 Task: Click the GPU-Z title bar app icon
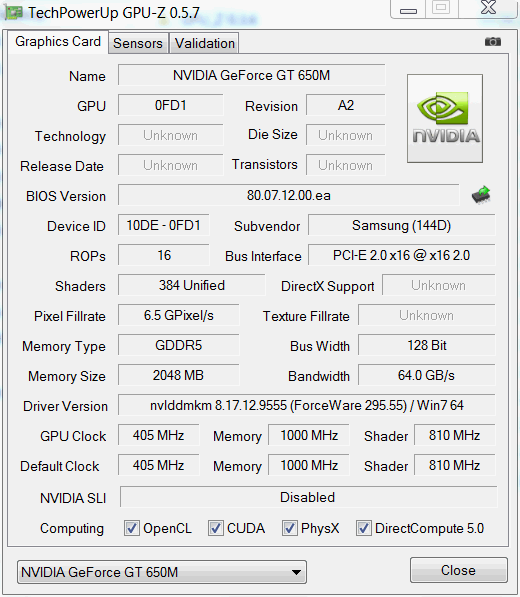[13, 13]
